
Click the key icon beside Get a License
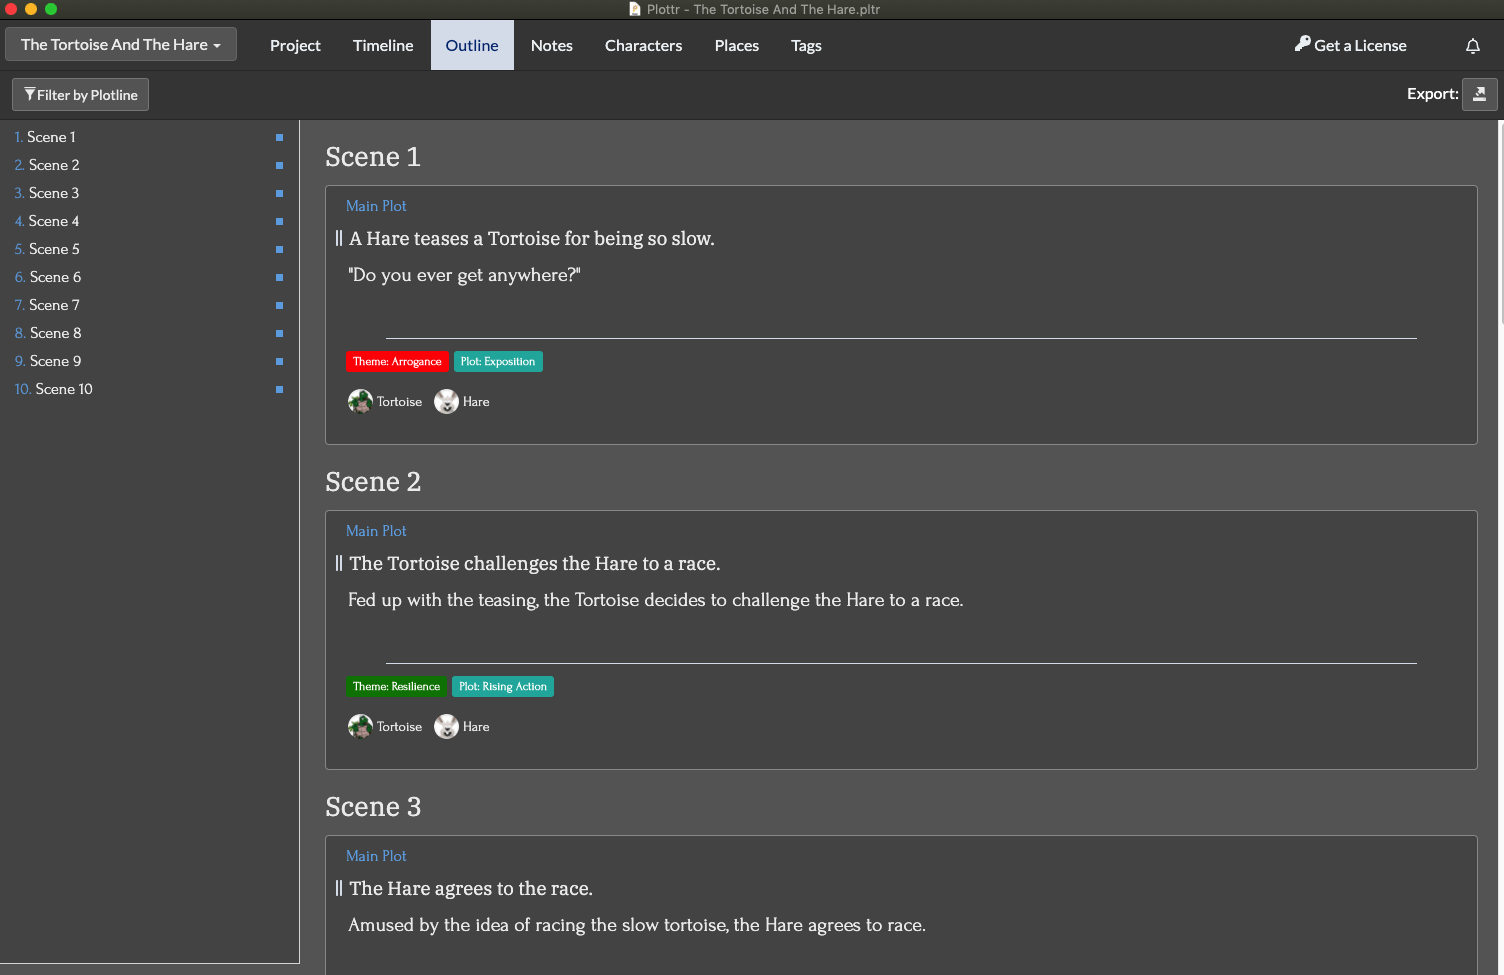1302,44
